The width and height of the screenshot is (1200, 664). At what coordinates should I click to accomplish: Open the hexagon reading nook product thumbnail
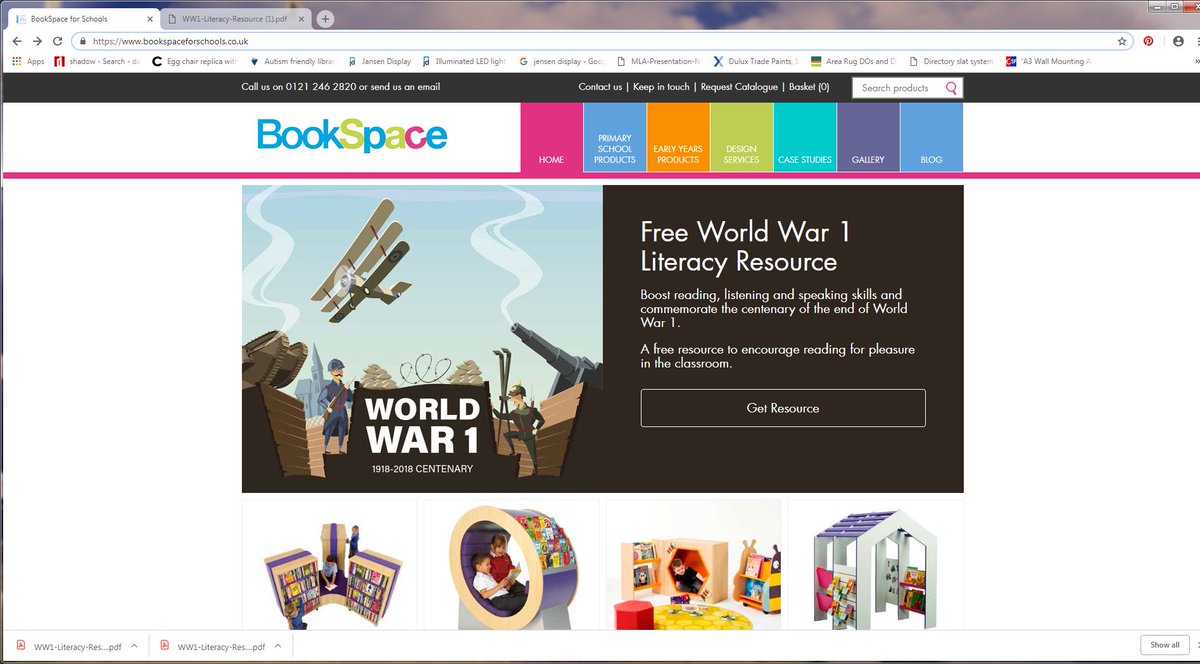tap(695, 565)
